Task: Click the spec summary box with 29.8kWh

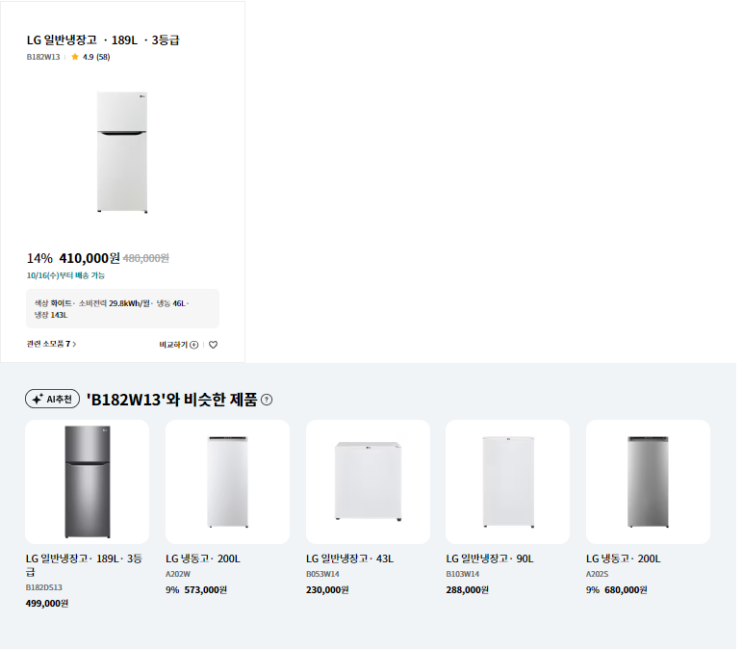Action: (x=122, y=309)
